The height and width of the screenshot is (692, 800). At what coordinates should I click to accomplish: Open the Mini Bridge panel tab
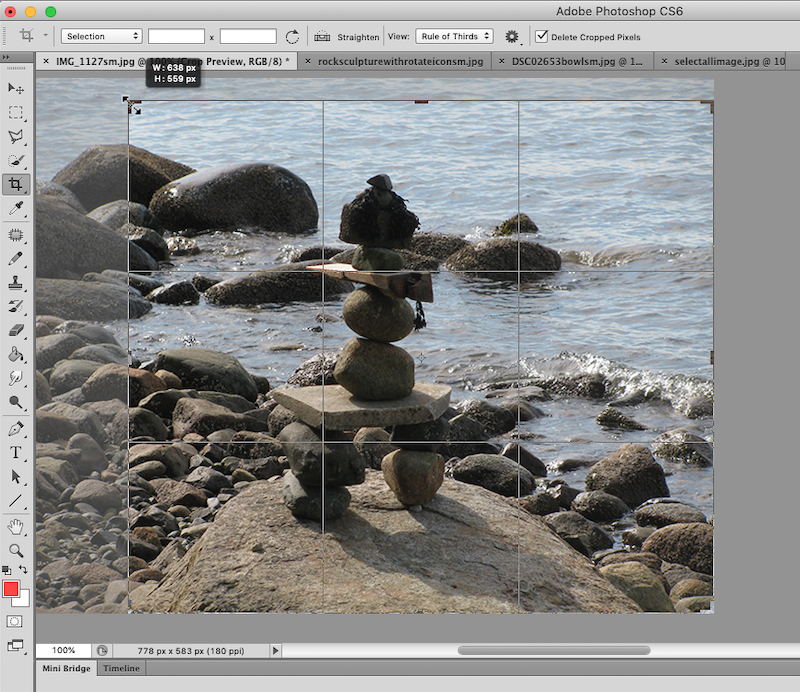point(66,668)
